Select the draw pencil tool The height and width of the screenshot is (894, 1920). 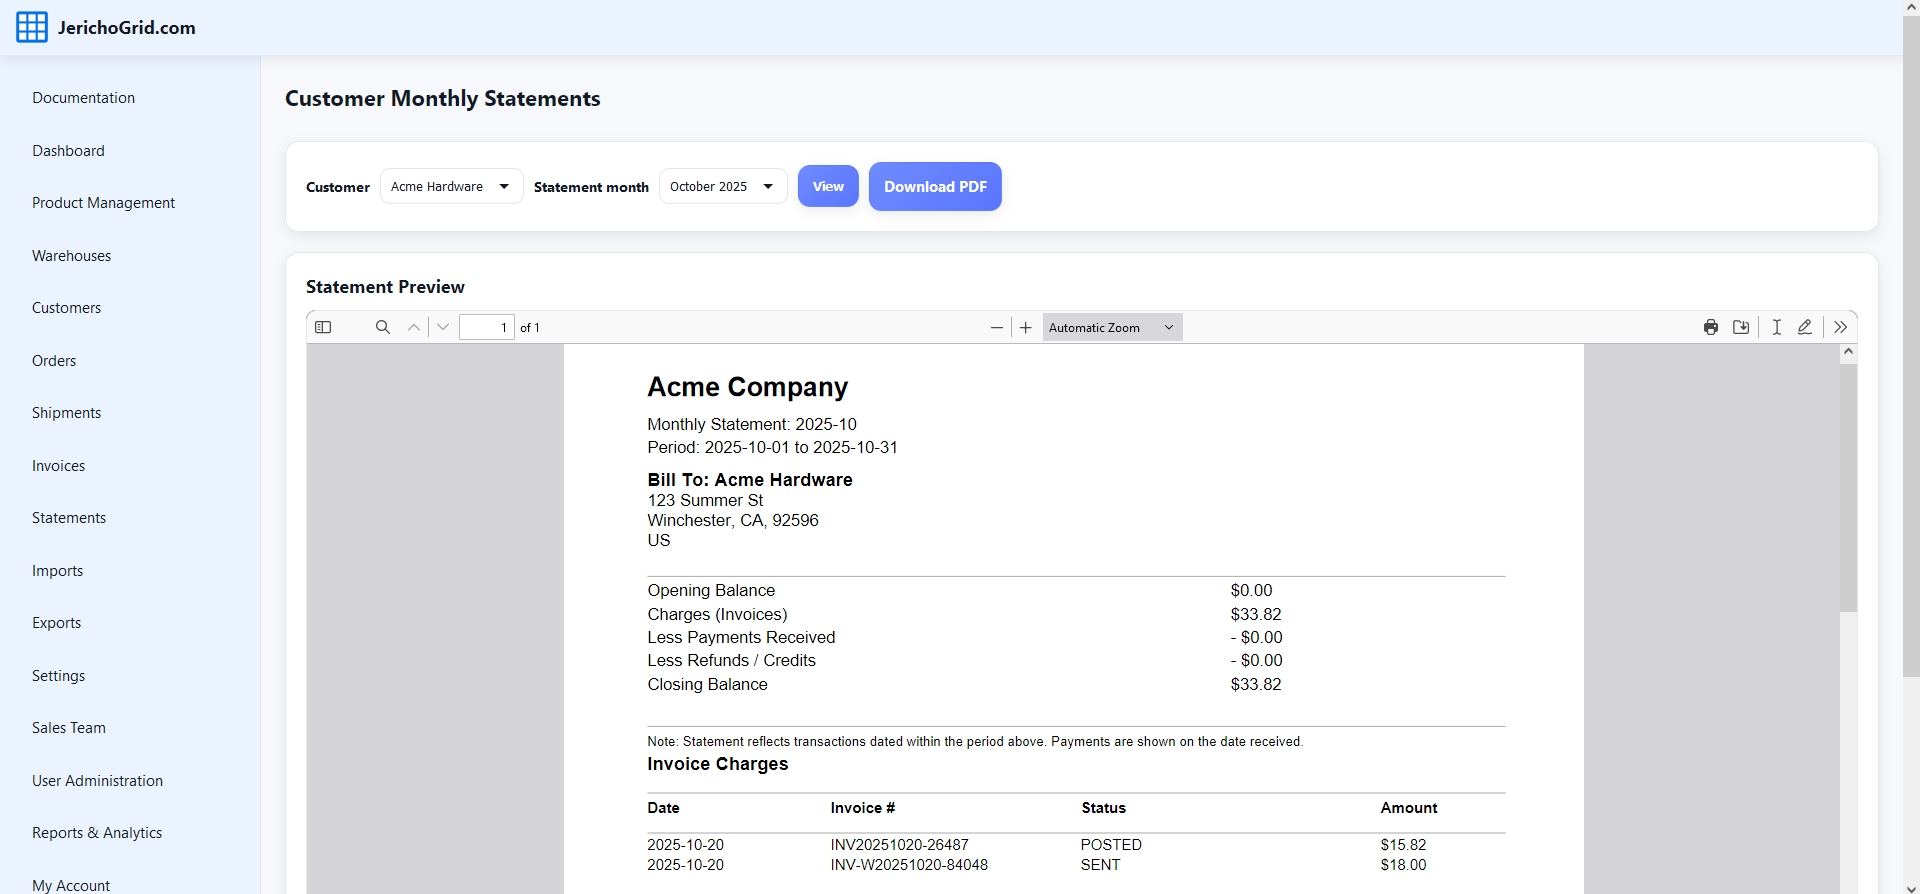(x=1805, y=327)
